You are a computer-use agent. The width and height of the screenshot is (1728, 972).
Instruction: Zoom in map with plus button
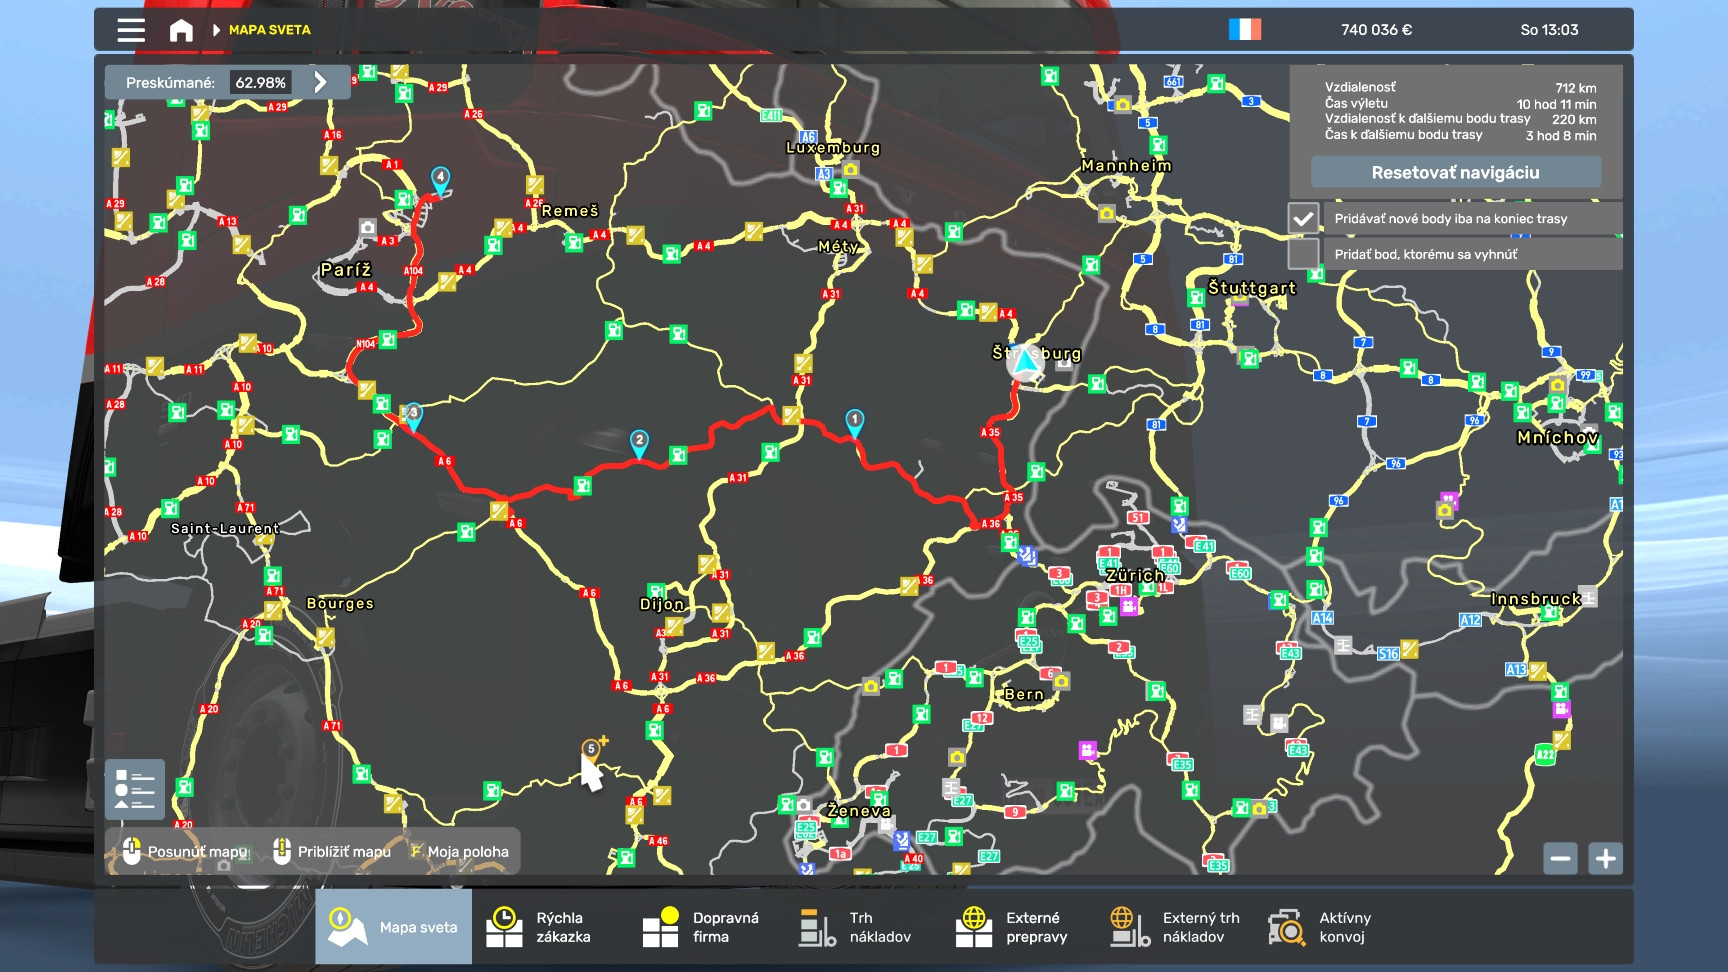[x=1605, y=858]
